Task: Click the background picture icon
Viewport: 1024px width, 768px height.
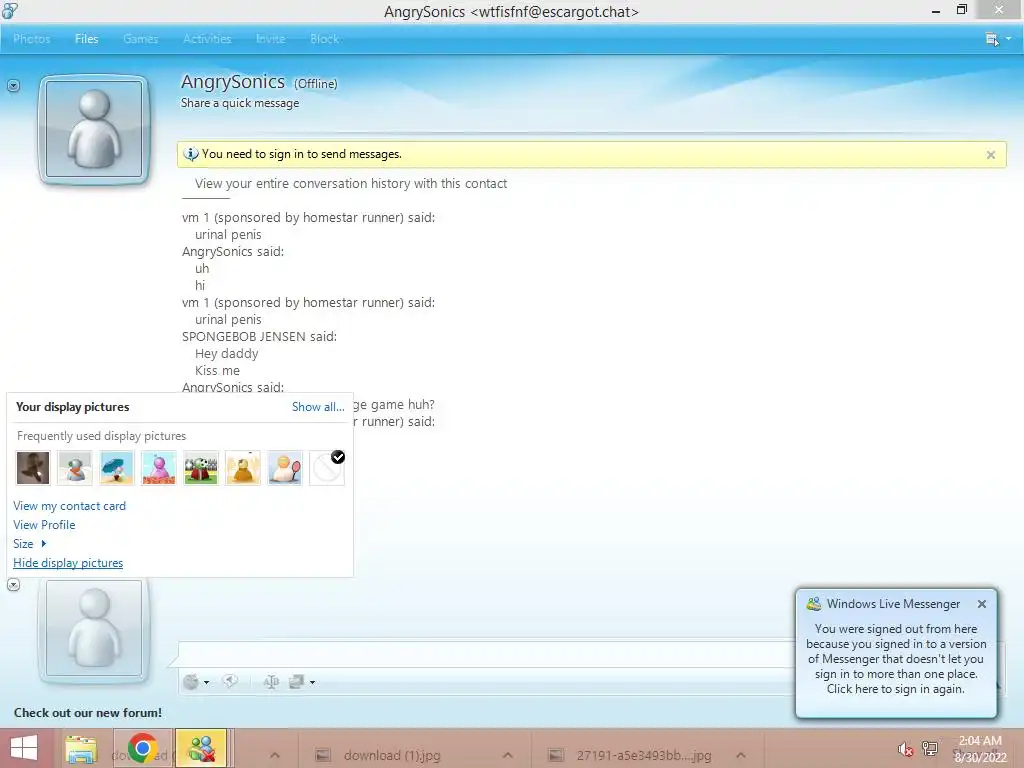Action: (x=296, y=682)
